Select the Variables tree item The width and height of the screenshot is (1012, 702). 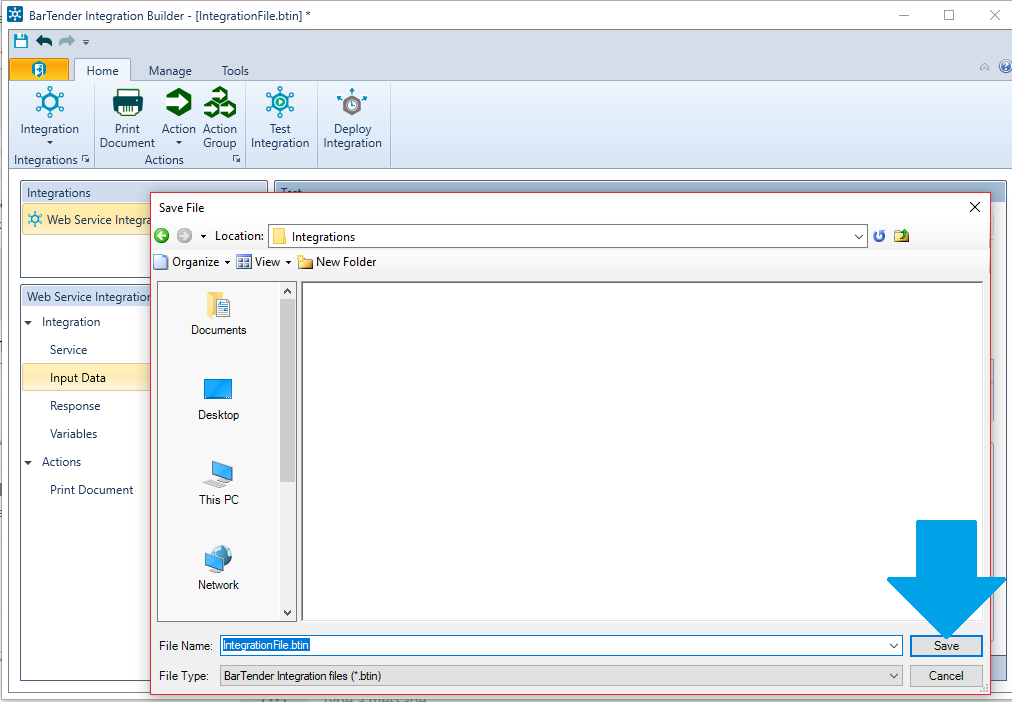coord(74,434)
